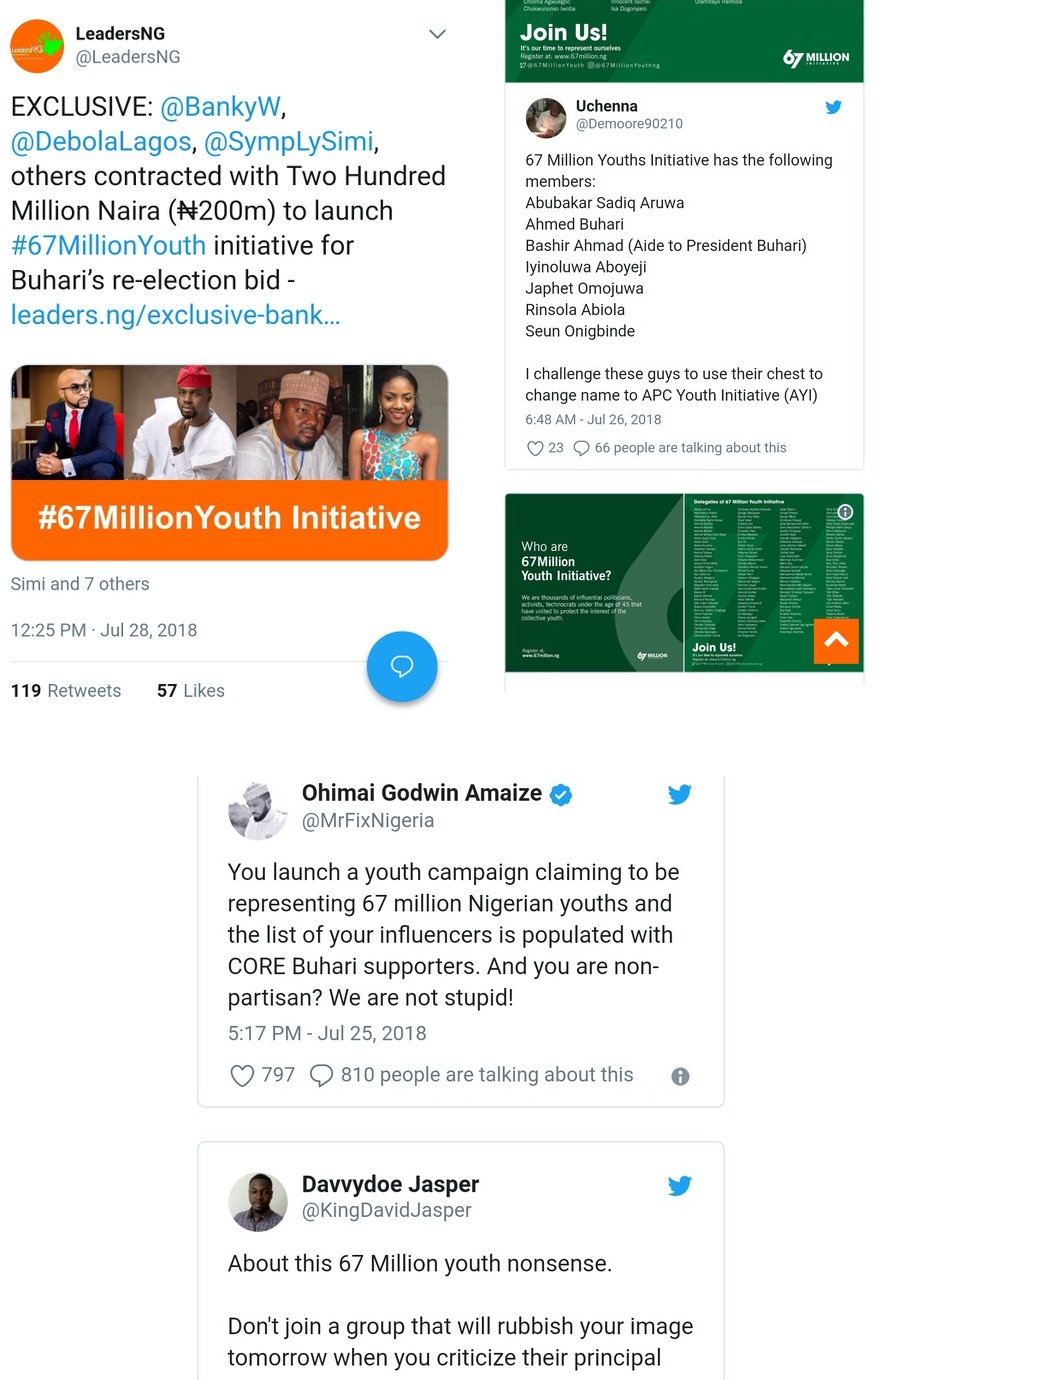This screenshot has height=1380, width=1052.
Task: Open the @BankyW mention link
Action: [221, 107]
